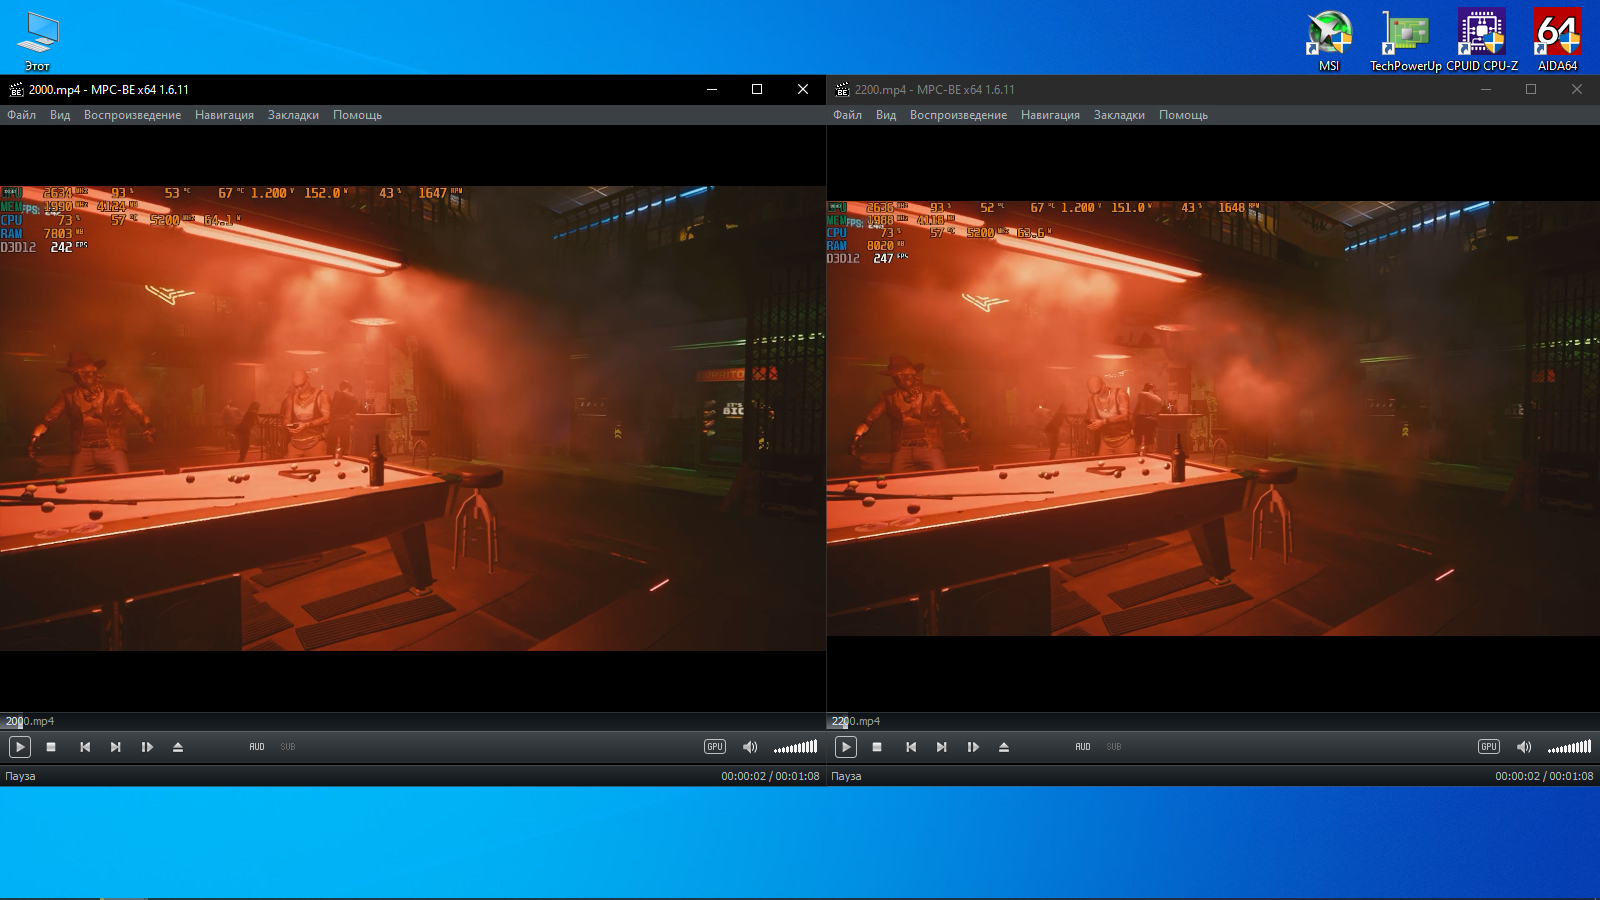Click the Пауза status text in 2000.mp4 window
This screenshot has width=1600, height=900.
click(x=20, y=776)
